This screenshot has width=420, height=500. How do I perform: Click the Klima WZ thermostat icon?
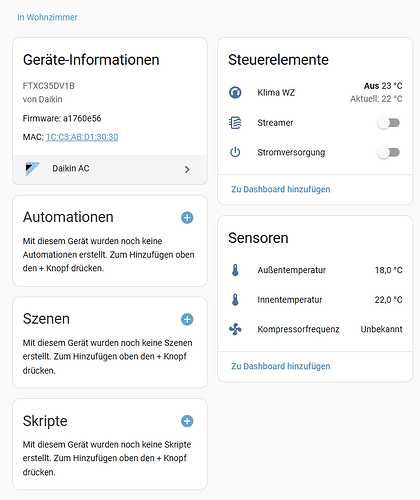(235, 92)
